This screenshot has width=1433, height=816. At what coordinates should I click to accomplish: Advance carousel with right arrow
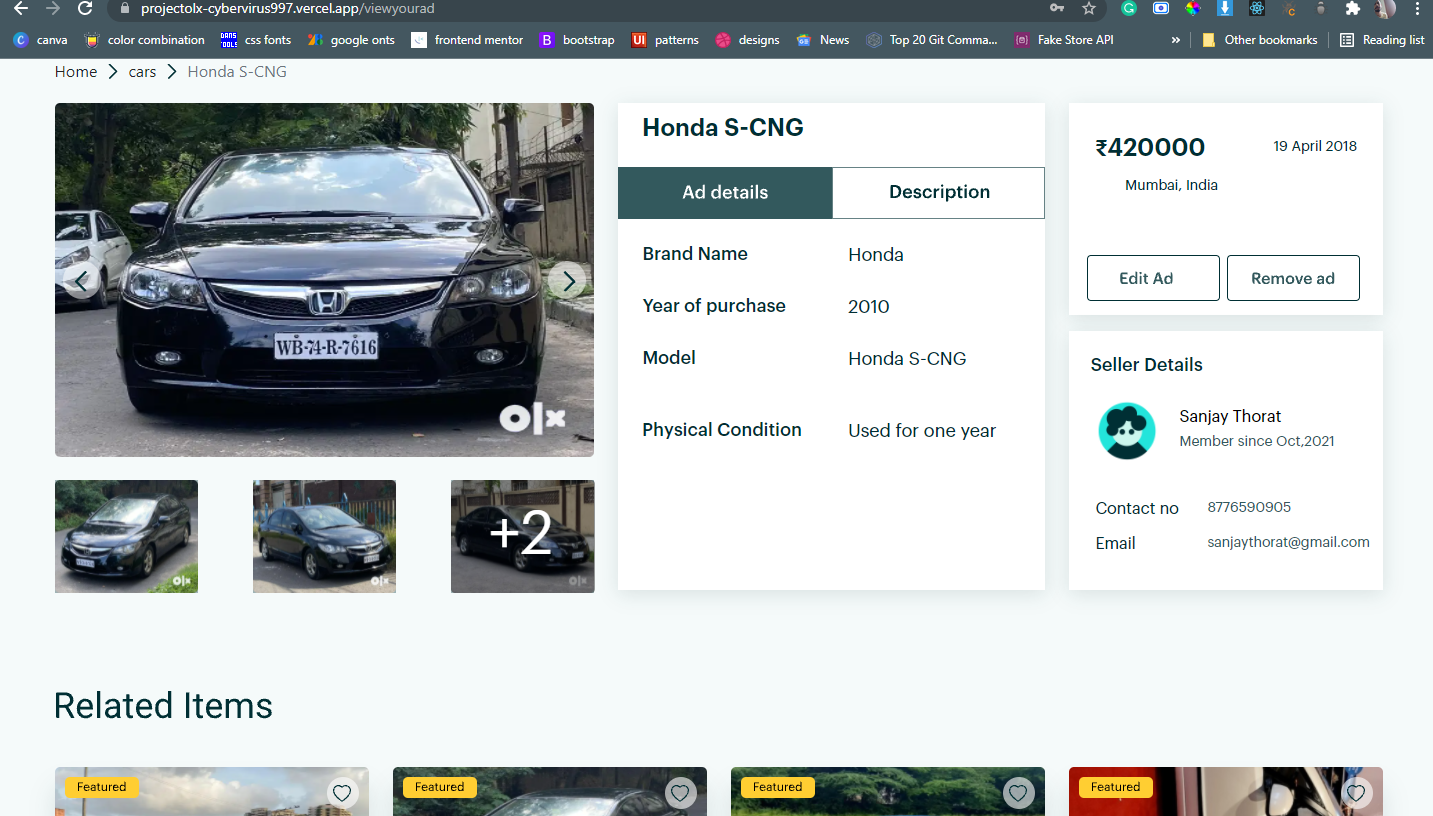point(567,281)
